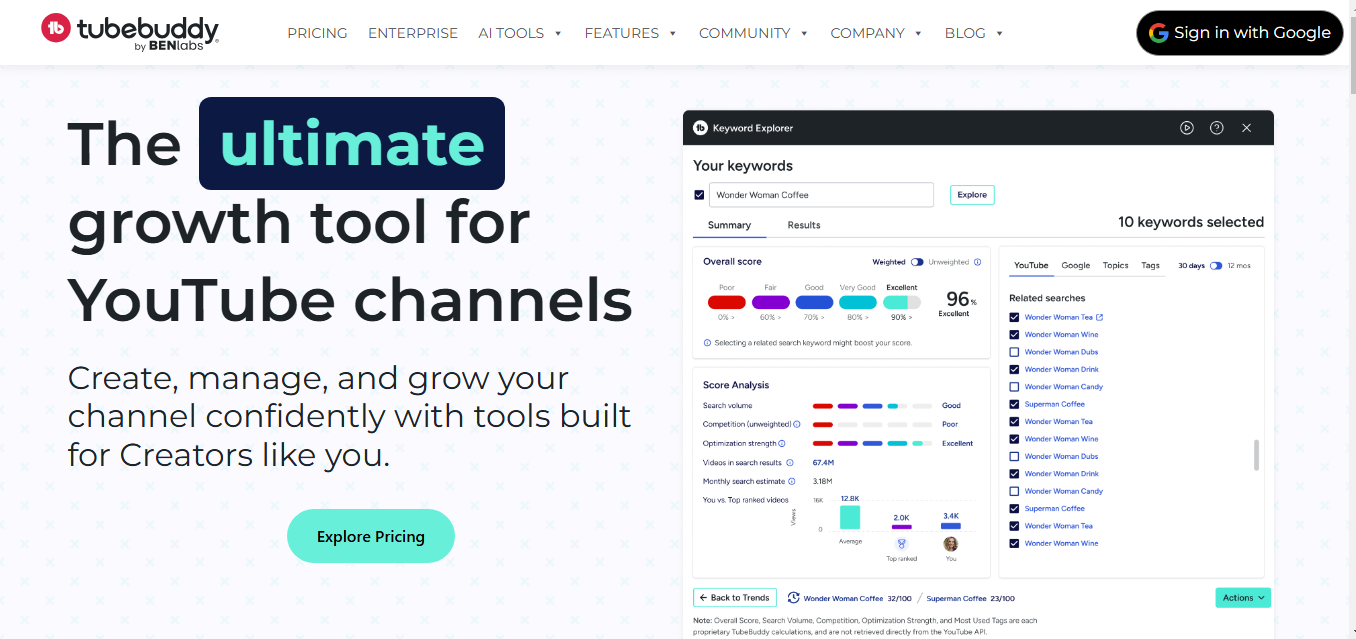This screenshot has height=639, width=1356.
Task: Click the play video icon in Keyword Explorer header
Action: (1187, 128)
